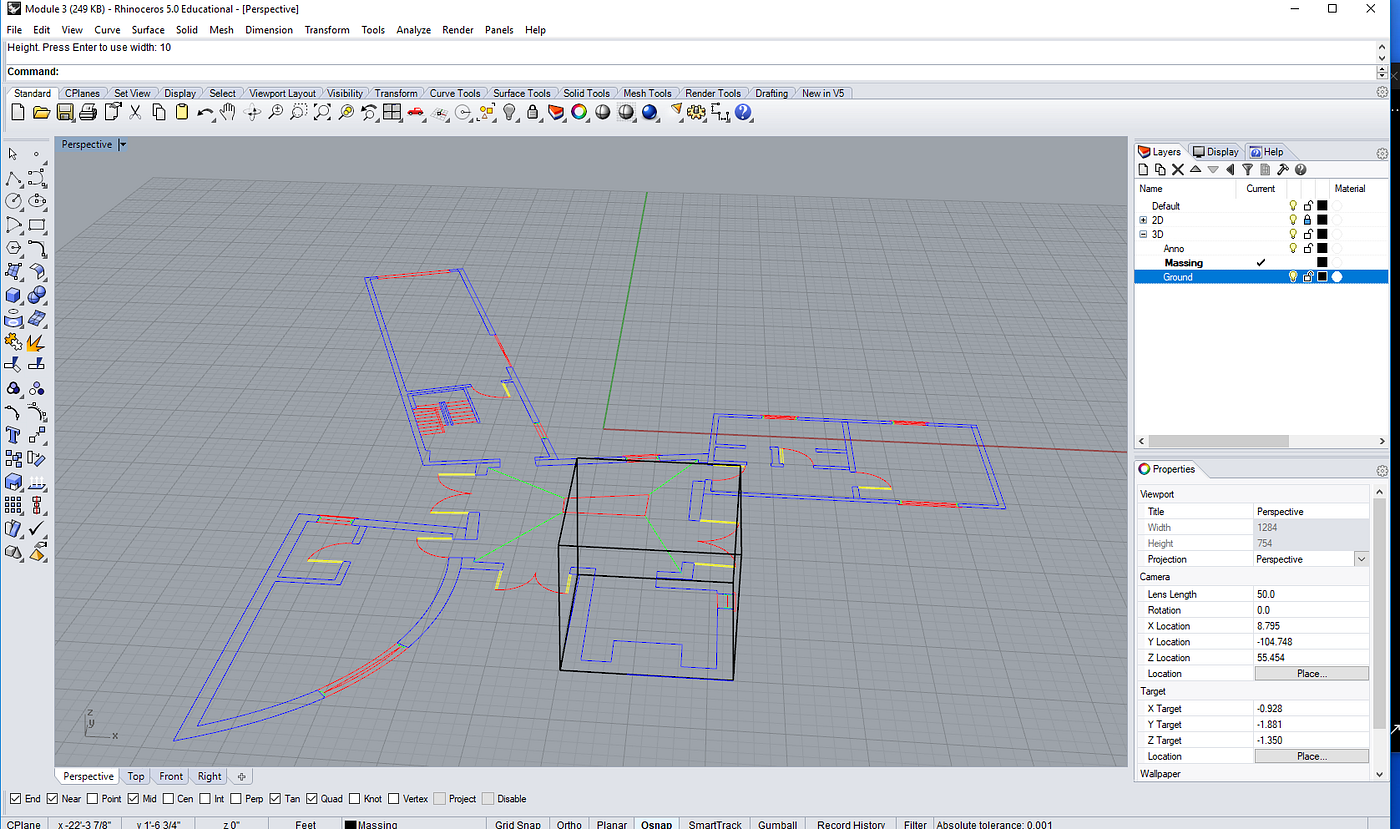Click color swatch of Ground layer
This screenshot has width=1400, height=829.
coord(1322,277)
